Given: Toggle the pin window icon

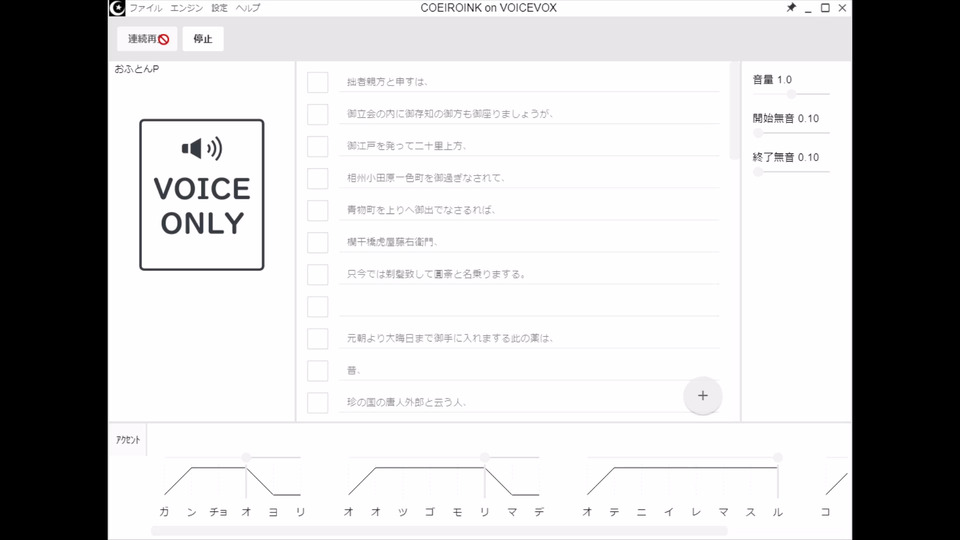Looking at the screenshot, I should click(791, 8).
